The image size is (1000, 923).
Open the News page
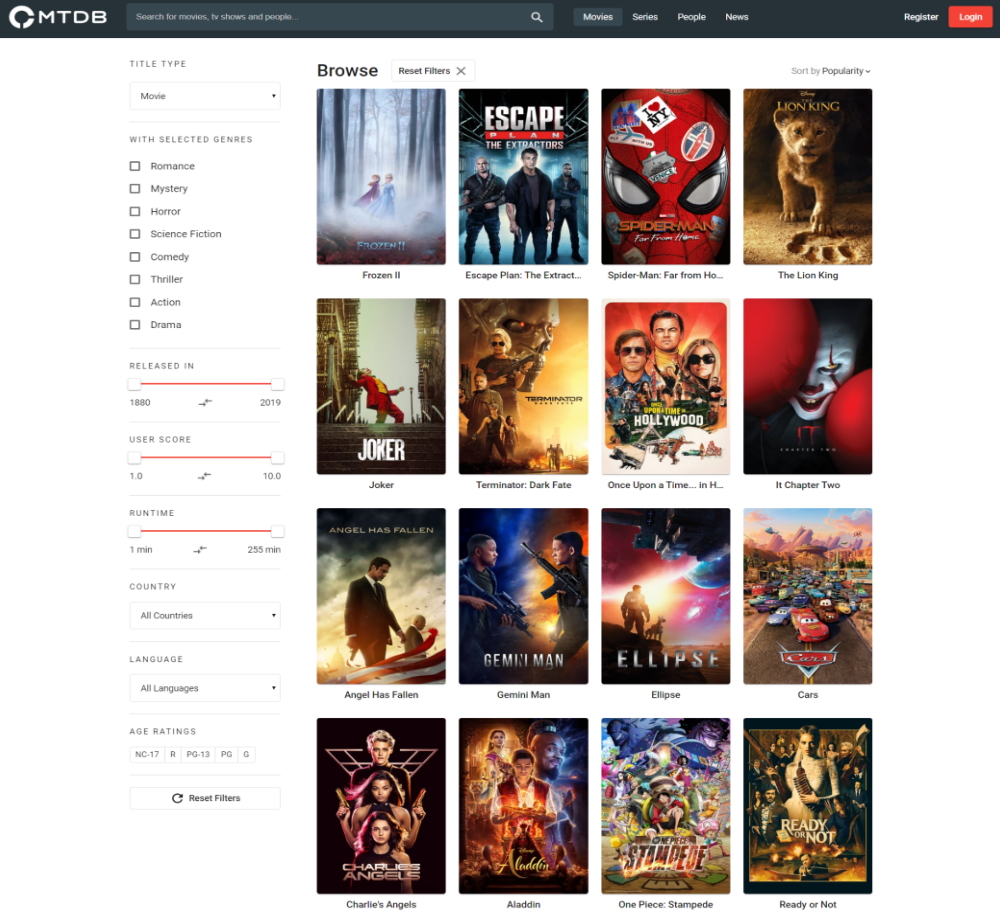coord(737,17)
